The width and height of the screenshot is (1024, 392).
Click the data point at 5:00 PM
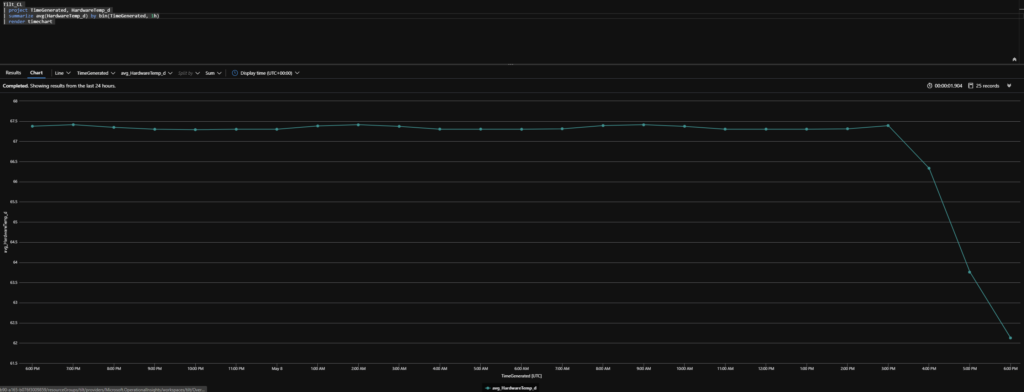969,272
